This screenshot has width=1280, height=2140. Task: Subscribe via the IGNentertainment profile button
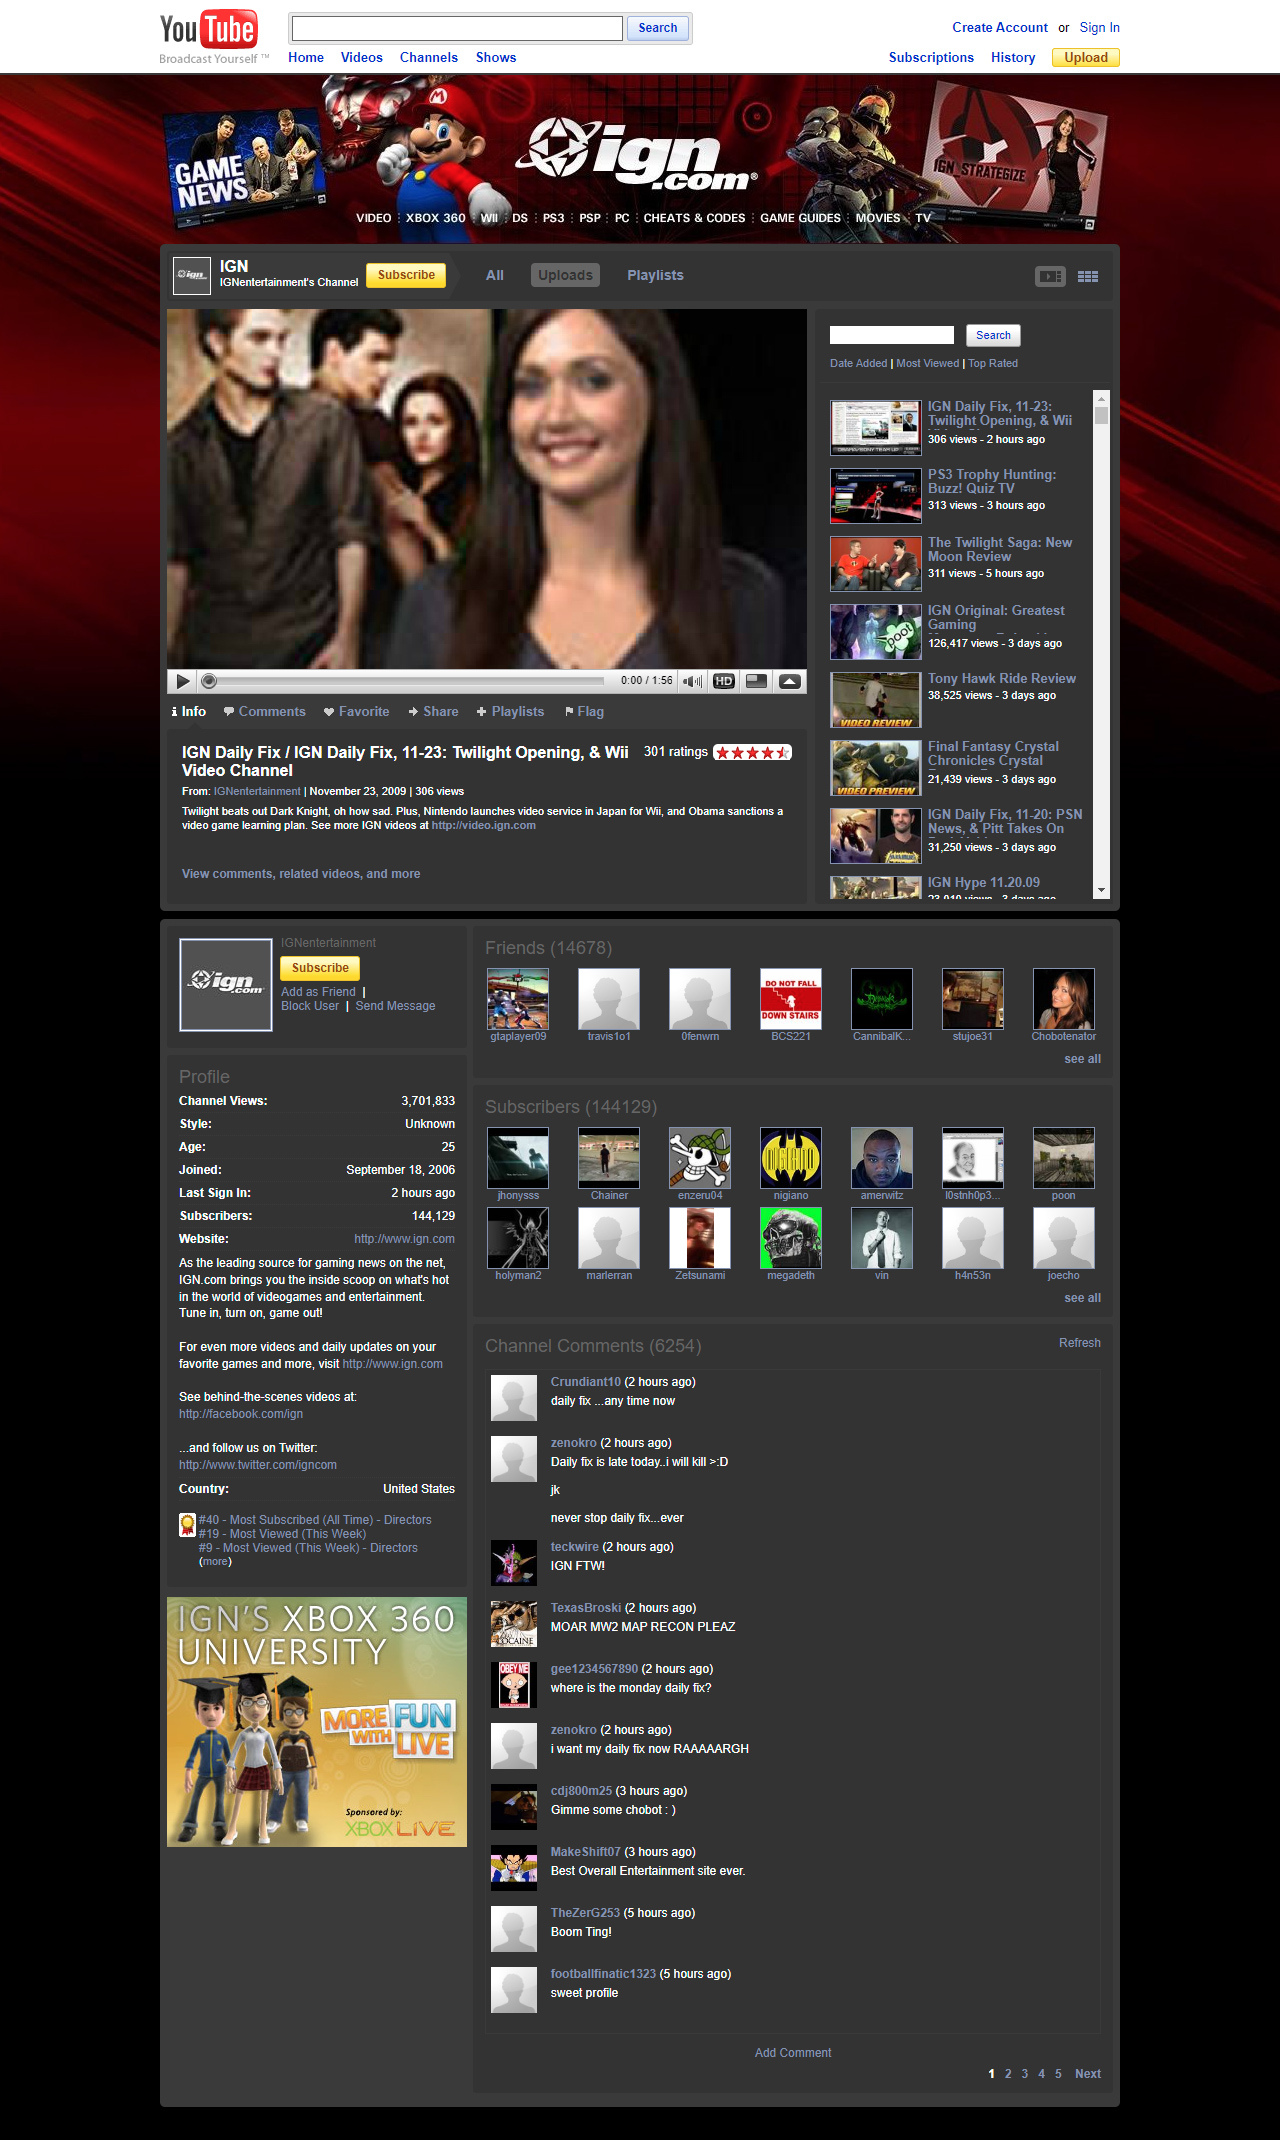pyautogui.click(x=320, y=968)
